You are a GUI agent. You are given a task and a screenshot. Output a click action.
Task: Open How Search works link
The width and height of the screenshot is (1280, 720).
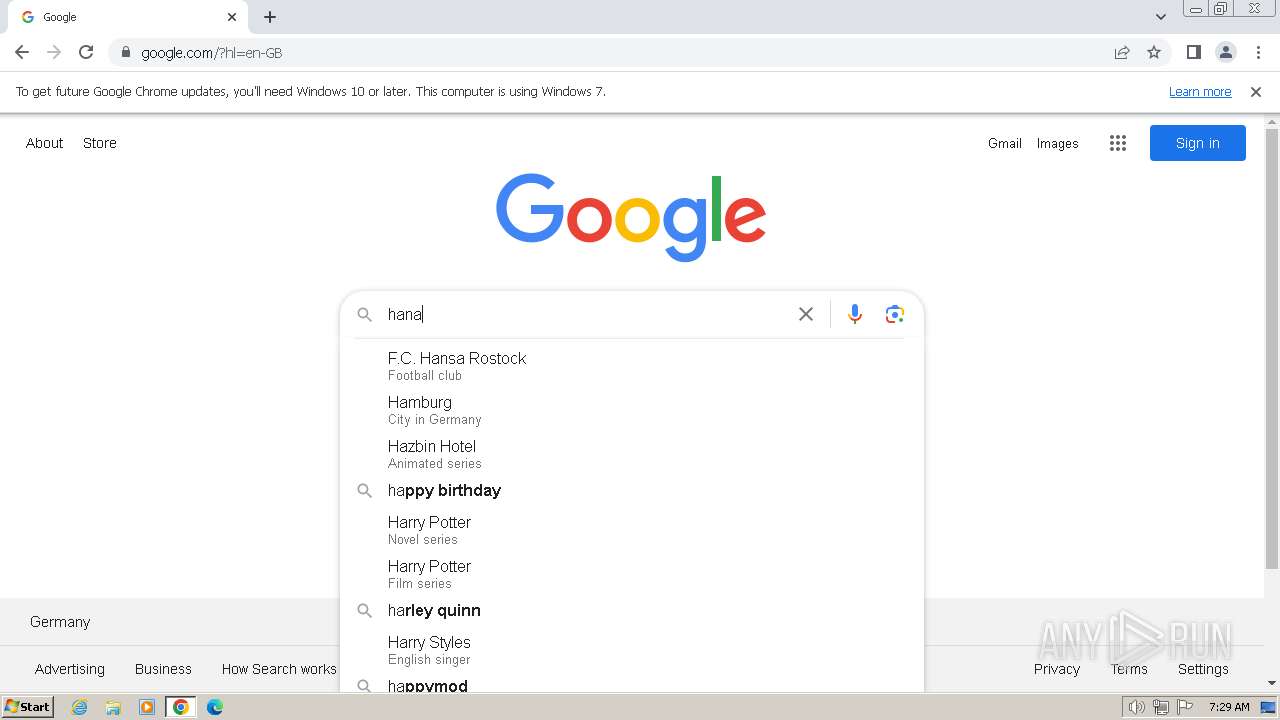click(279, 669)
